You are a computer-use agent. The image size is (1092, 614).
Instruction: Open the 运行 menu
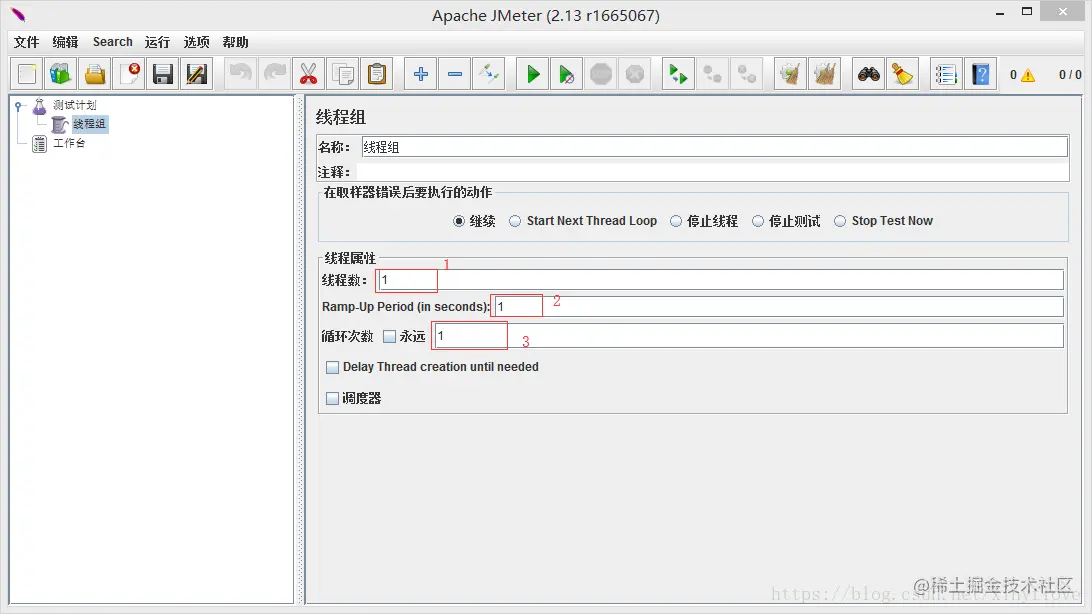point(157,42)
